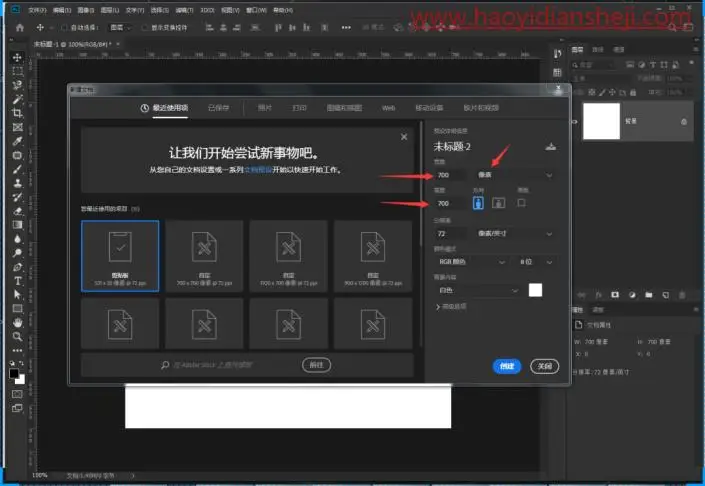Open auto-select target dropdown in options bar

pos(120,27)
